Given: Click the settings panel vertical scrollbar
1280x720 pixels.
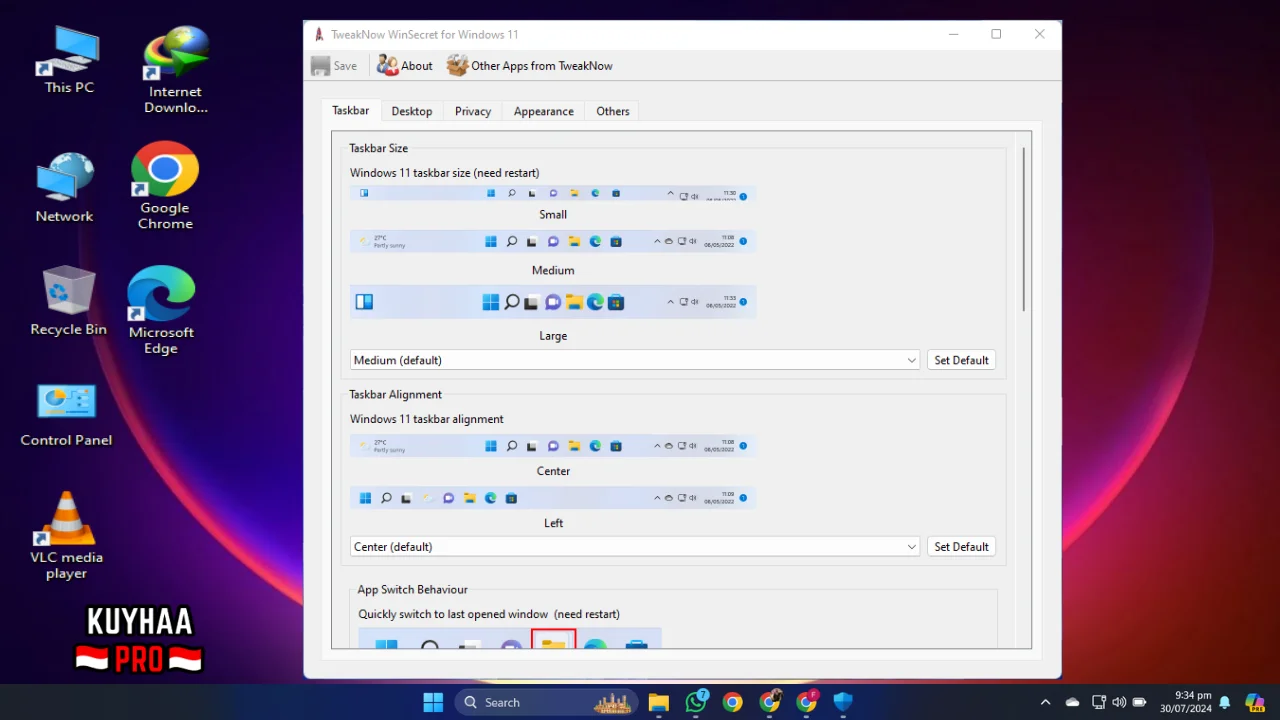Looking at the screenshot, I should [1024, 230].
